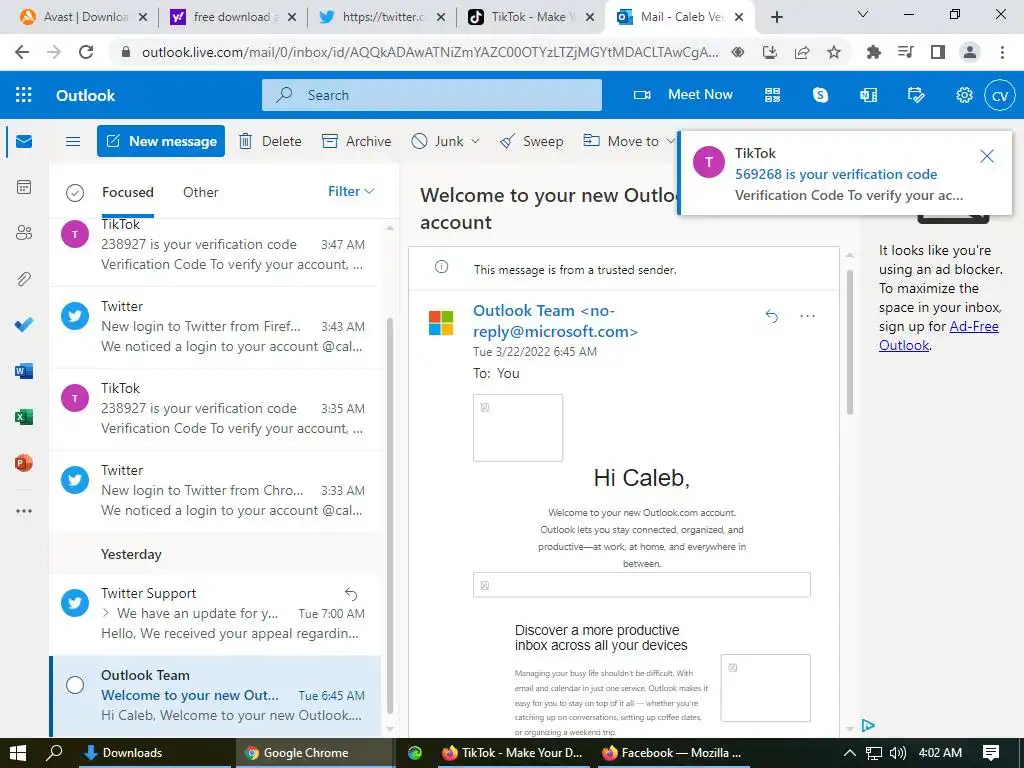The image size is (1024, 768).
Task: Switch to the Other inbox tab
Action: 200,192
